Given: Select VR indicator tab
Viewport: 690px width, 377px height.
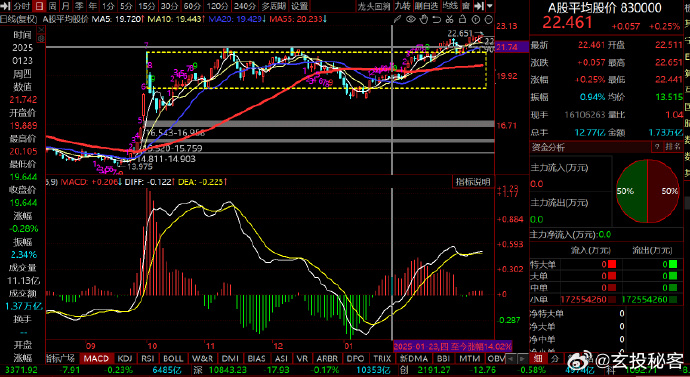Looking at the screenshot, I should coord(302,359).
